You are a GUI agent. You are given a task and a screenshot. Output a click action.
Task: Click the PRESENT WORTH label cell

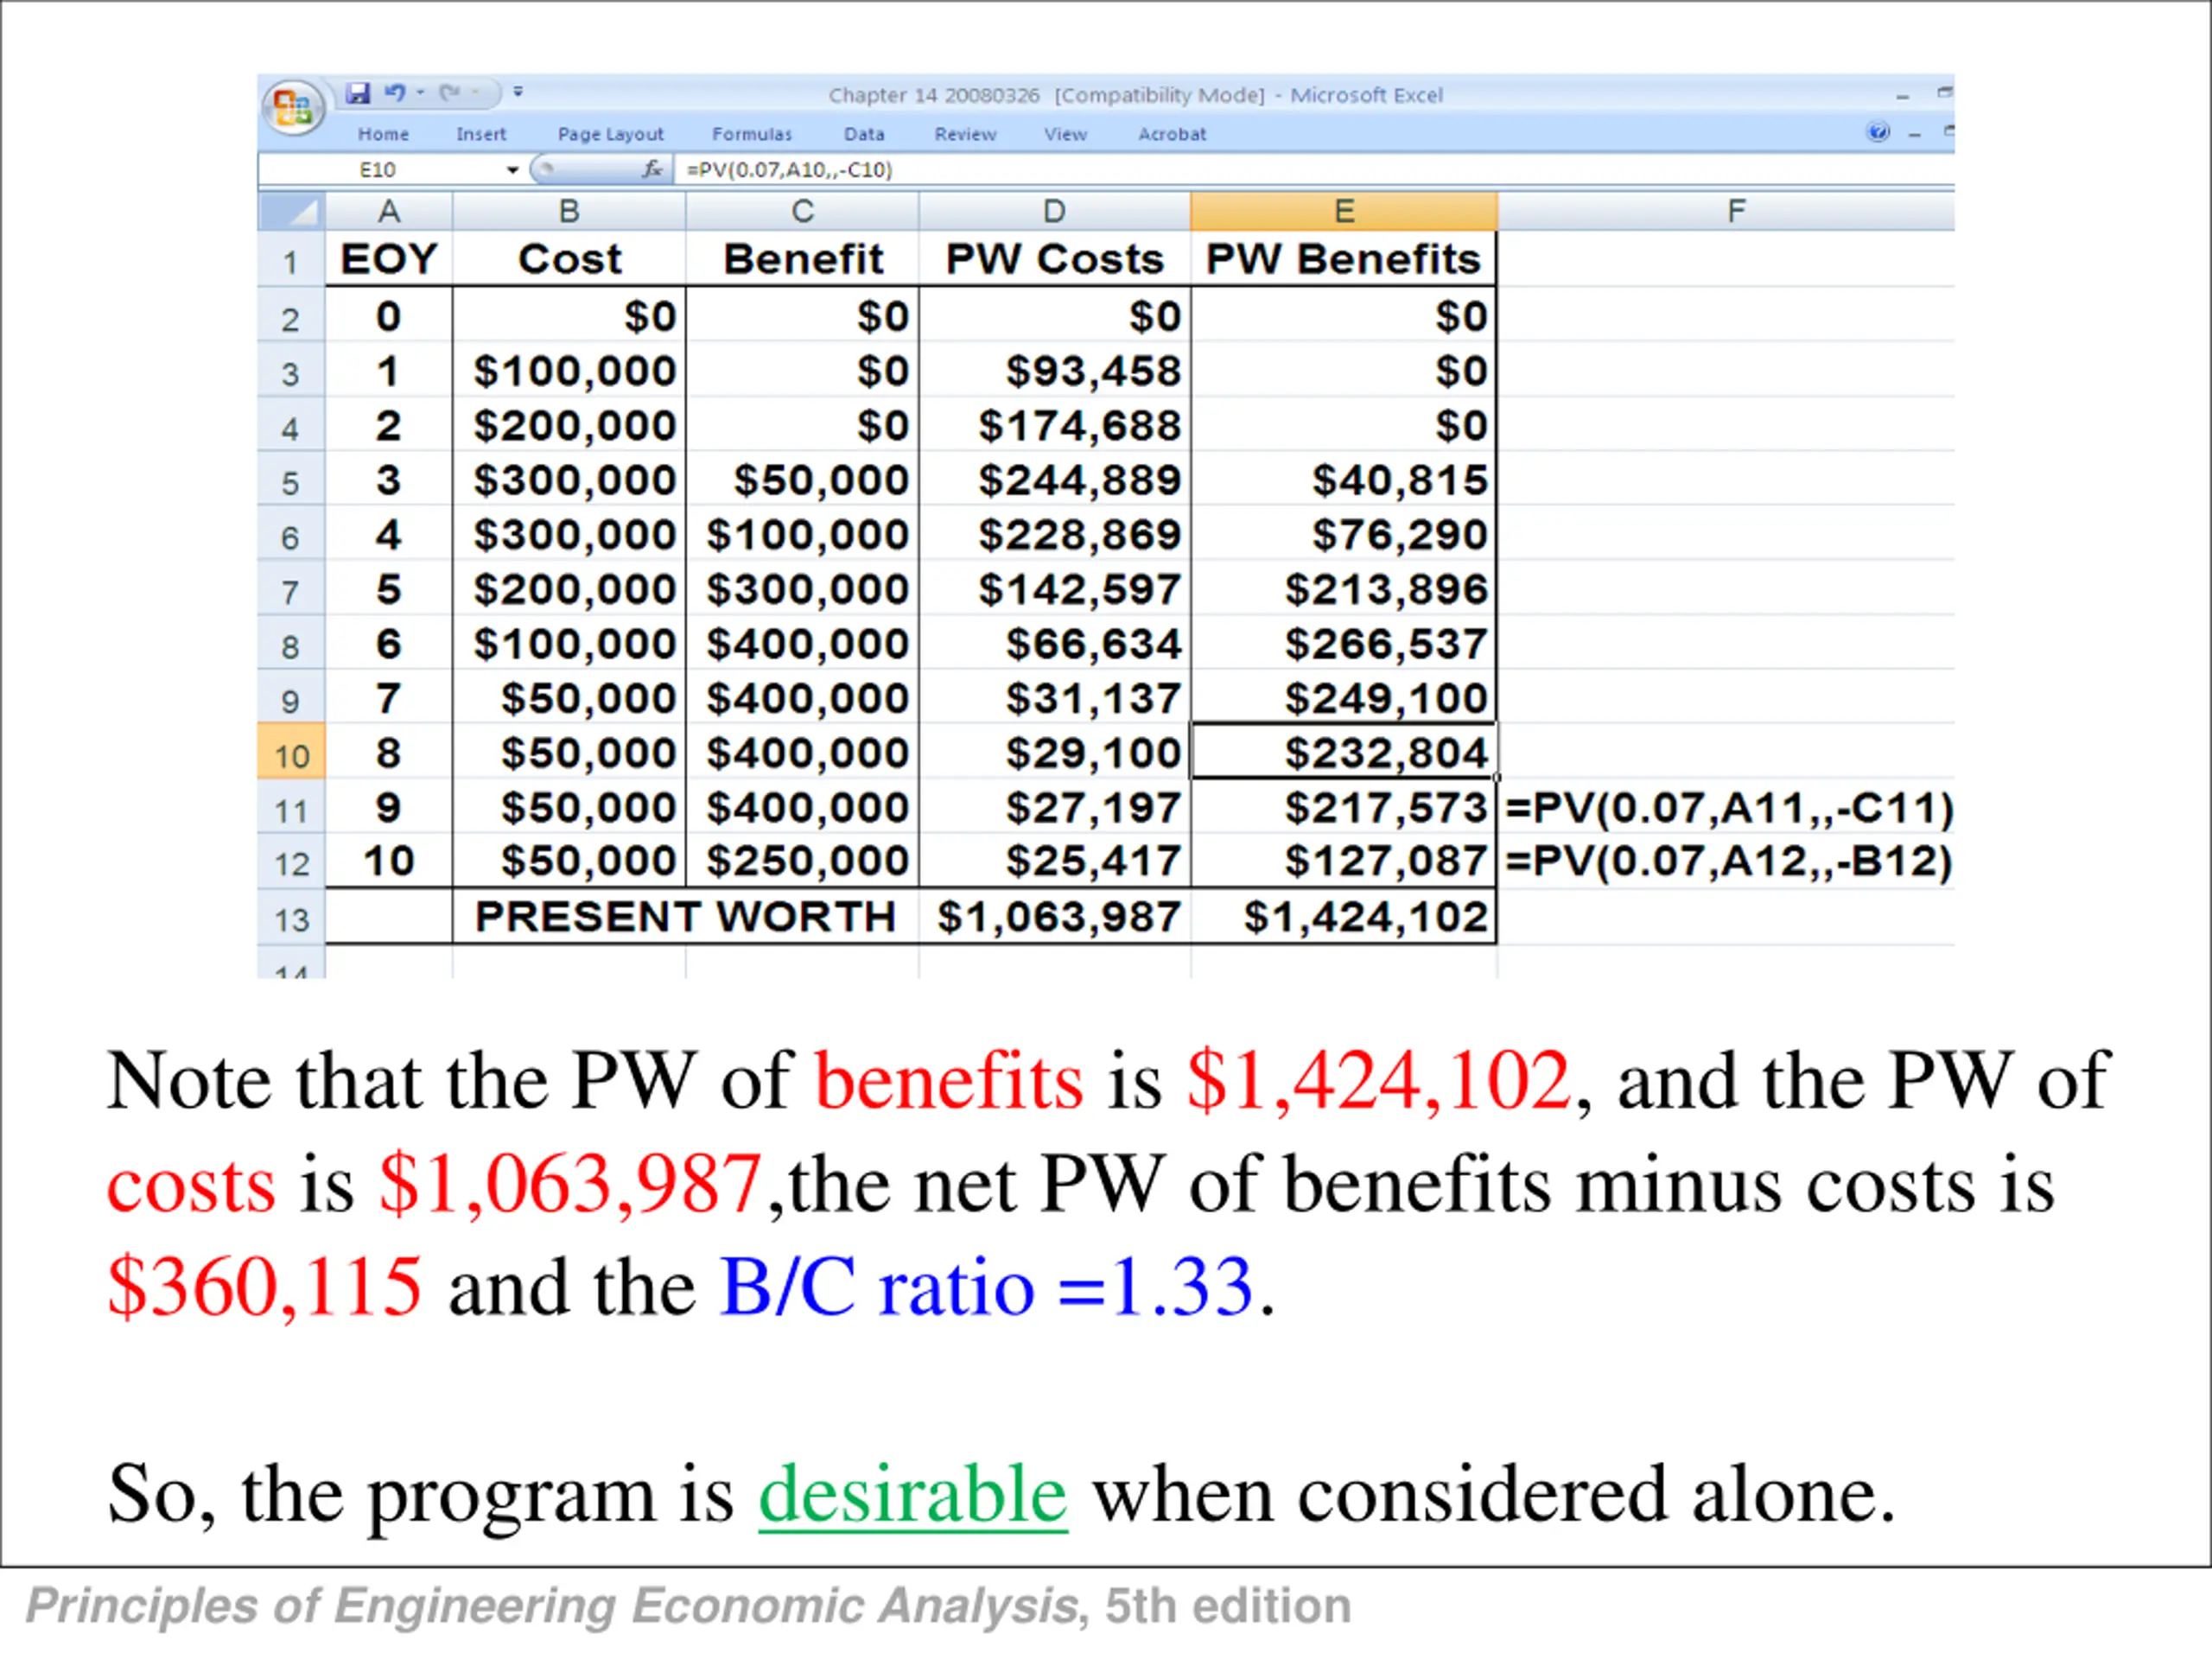tap(685, 917)
